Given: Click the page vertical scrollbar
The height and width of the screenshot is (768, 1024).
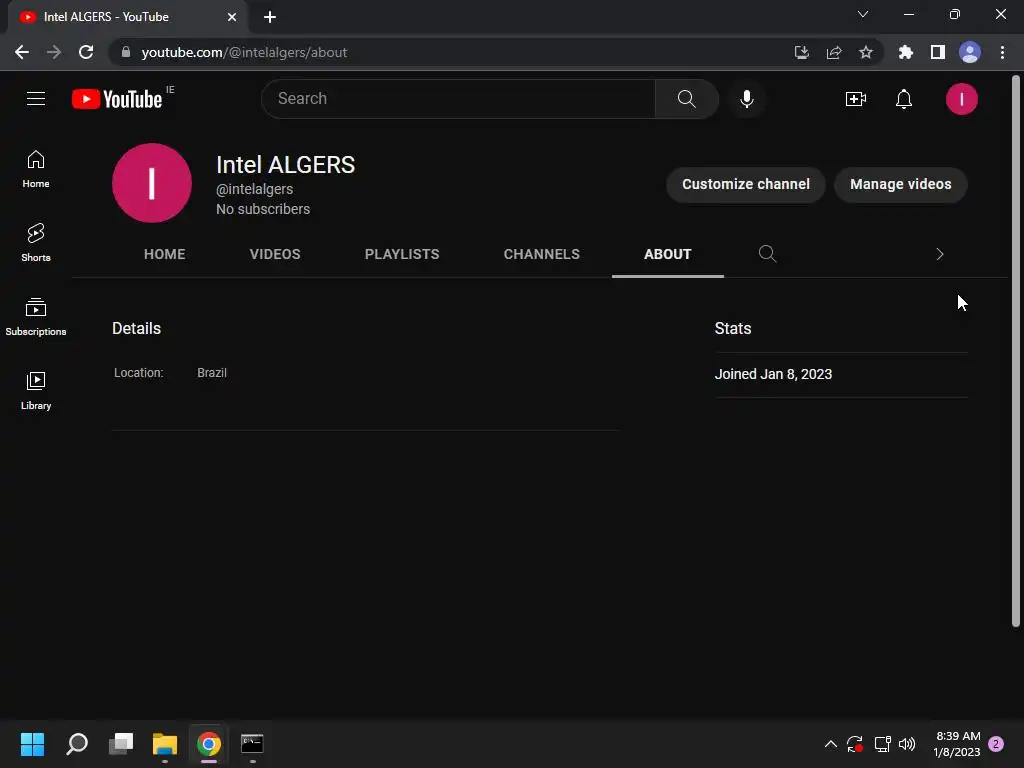Looking at the screenshot, I should click(1016, 351).
